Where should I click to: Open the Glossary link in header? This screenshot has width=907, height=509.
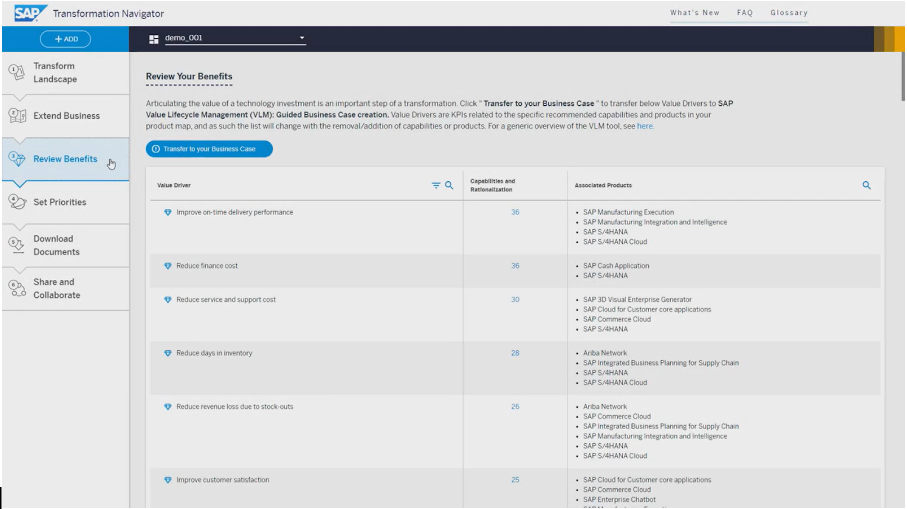point(788,12)
